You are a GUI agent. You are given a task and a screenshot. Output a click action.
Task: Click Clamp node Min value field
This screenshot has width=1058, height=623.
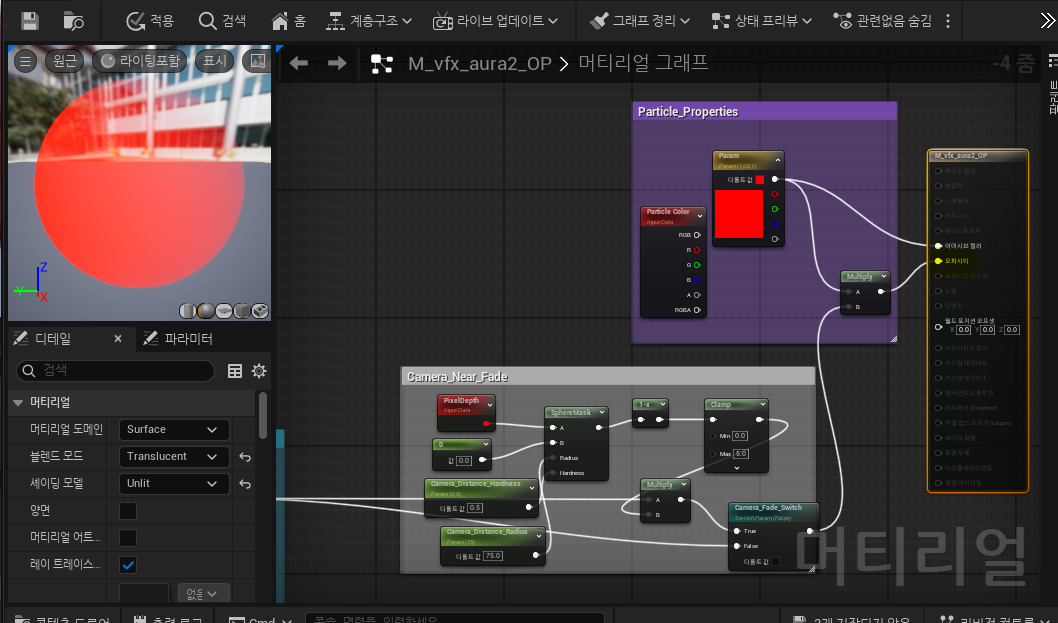(x=740, y=436)
